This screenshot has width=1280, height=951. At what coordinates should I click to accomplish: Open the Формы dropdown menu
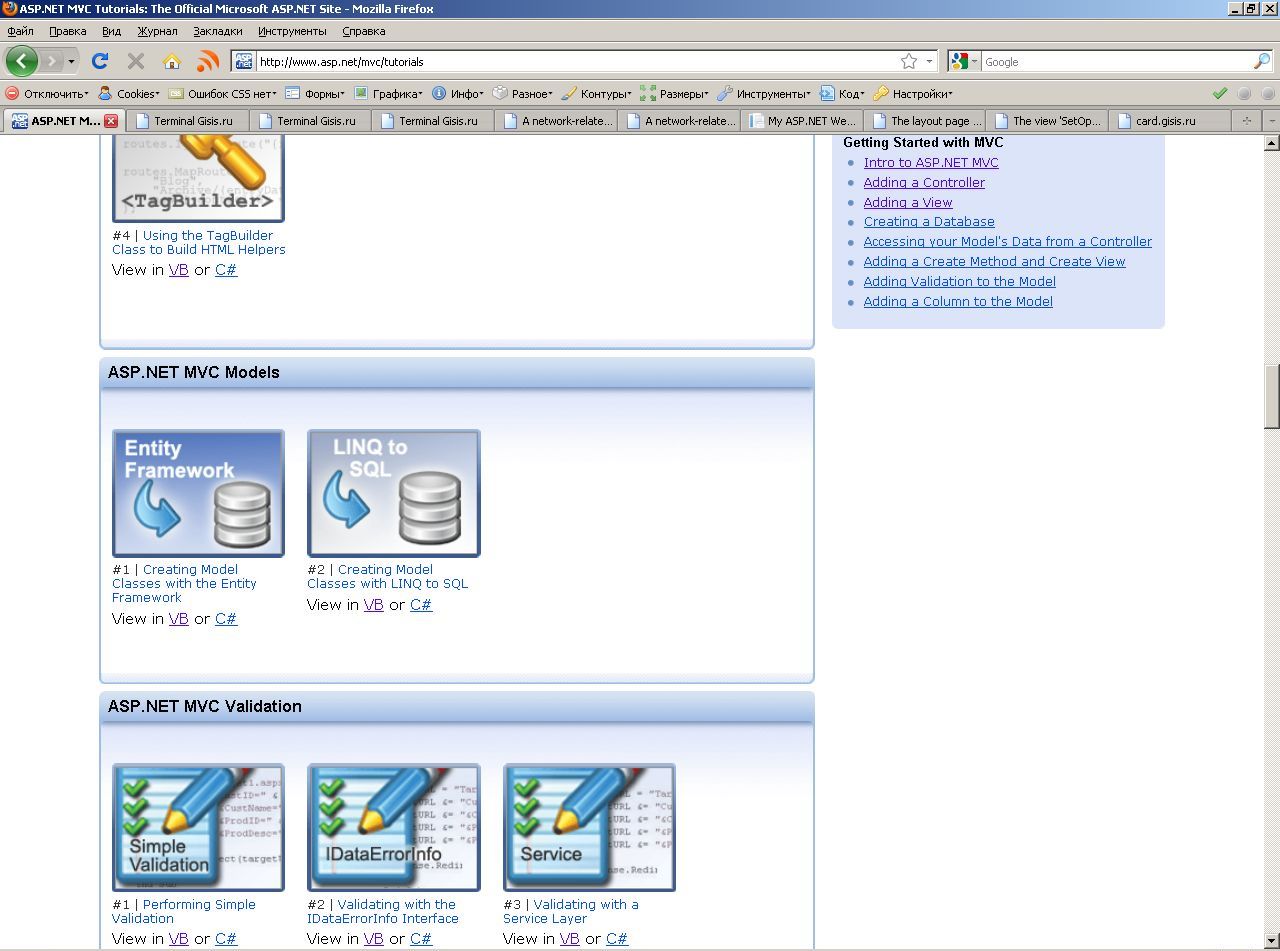click(x=315, y=93)
